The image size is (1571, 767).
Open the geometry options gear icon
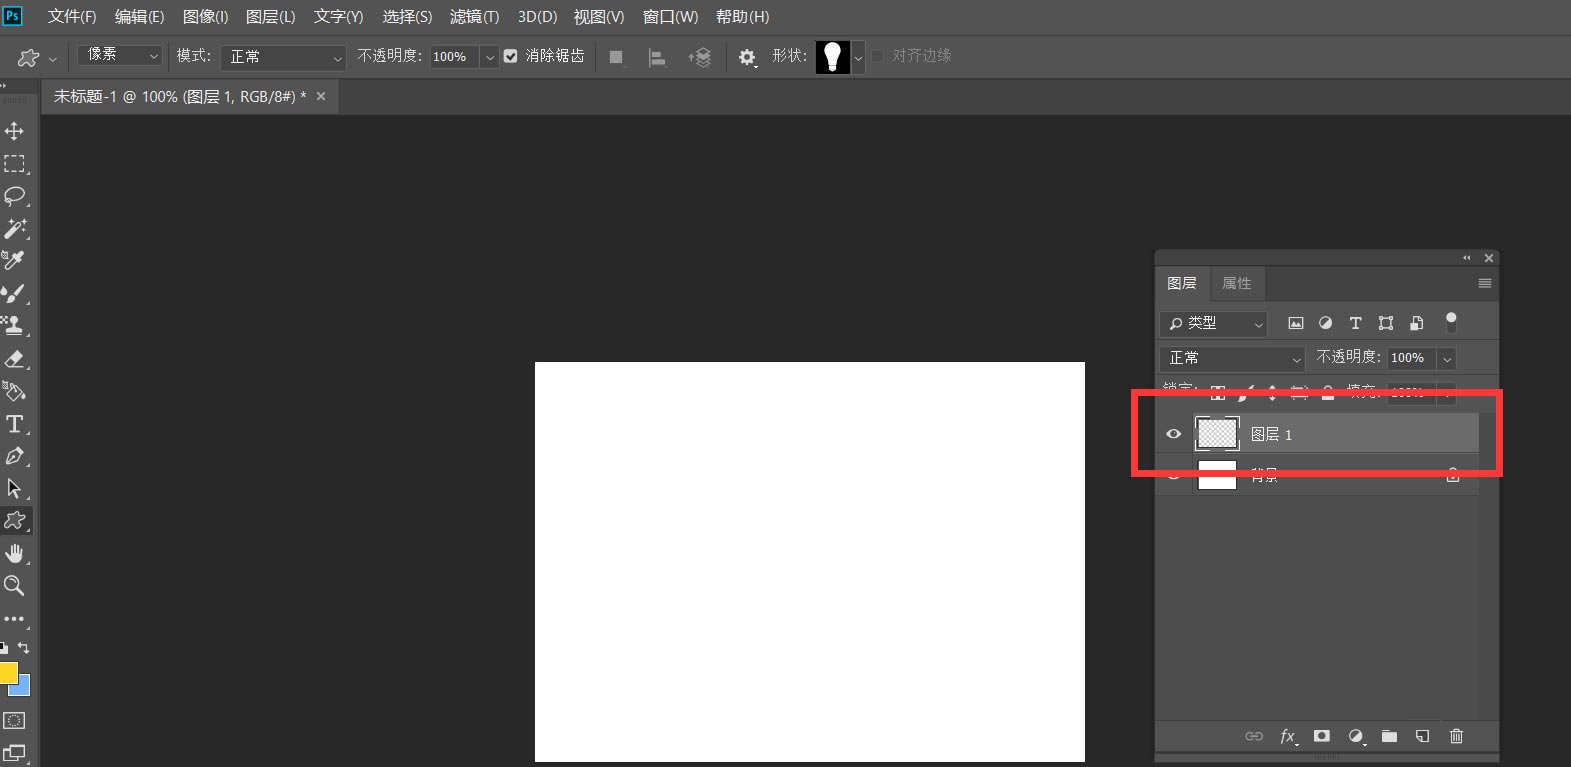(747, 57)
